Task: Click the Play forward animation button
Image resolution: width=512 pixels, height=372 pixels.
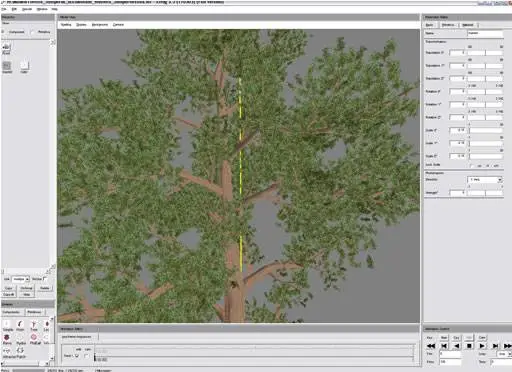Action: (x=482, y=346)
